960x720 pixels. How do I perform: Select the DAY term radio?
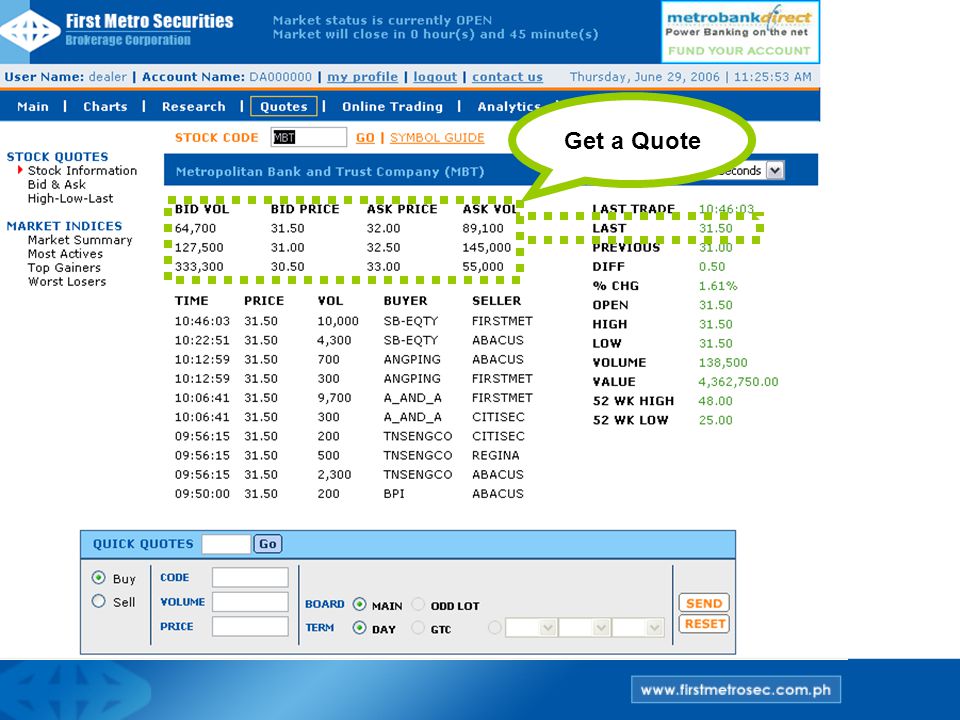point(359,628)
